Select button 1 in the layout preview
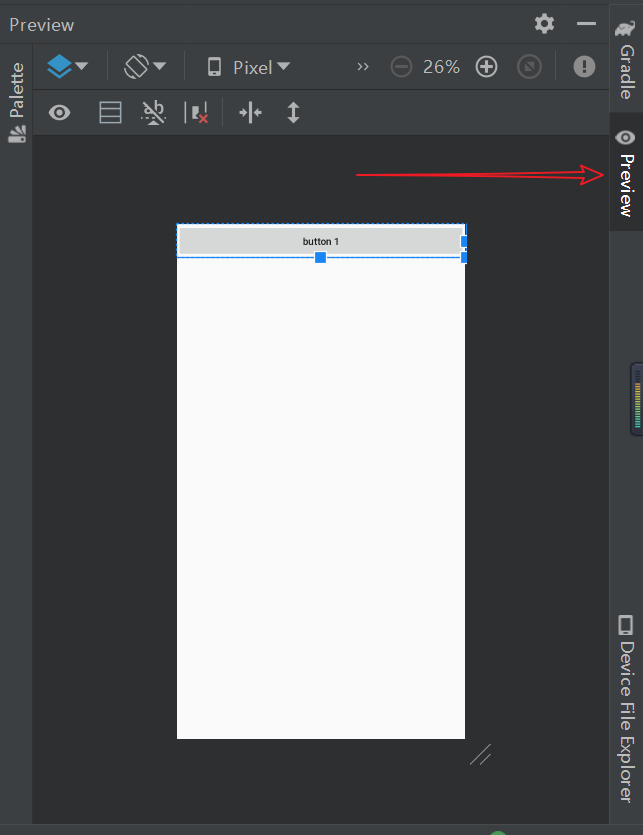643x835 pixels. click(x=321, y=241)
